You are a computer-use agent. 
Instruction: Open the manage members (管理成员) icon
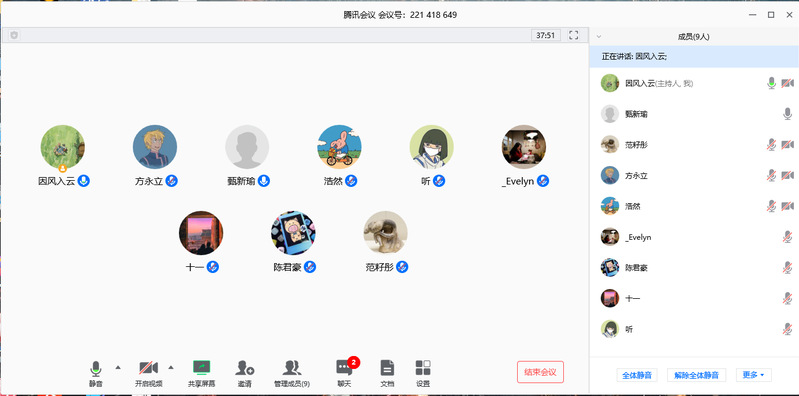point(292,374)
